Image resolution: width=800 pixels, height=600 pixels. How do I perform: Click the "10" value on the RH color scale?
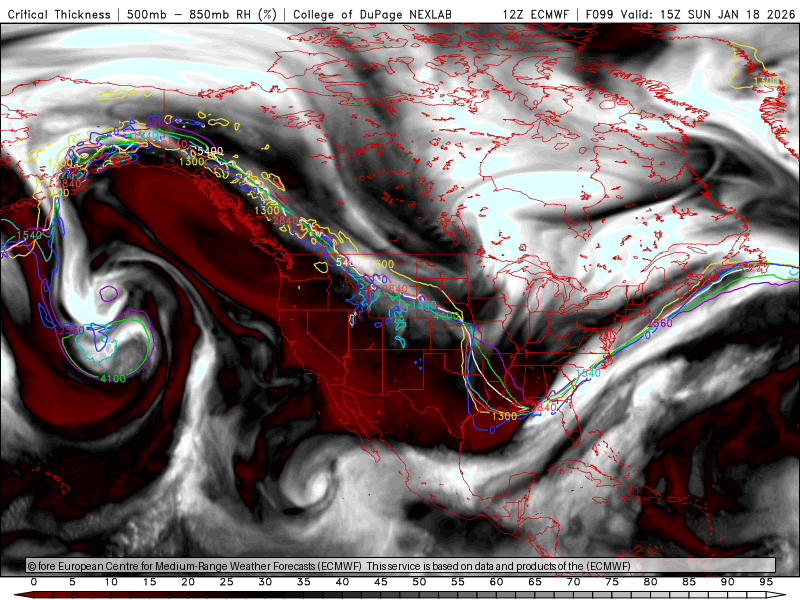pos(111,582)
